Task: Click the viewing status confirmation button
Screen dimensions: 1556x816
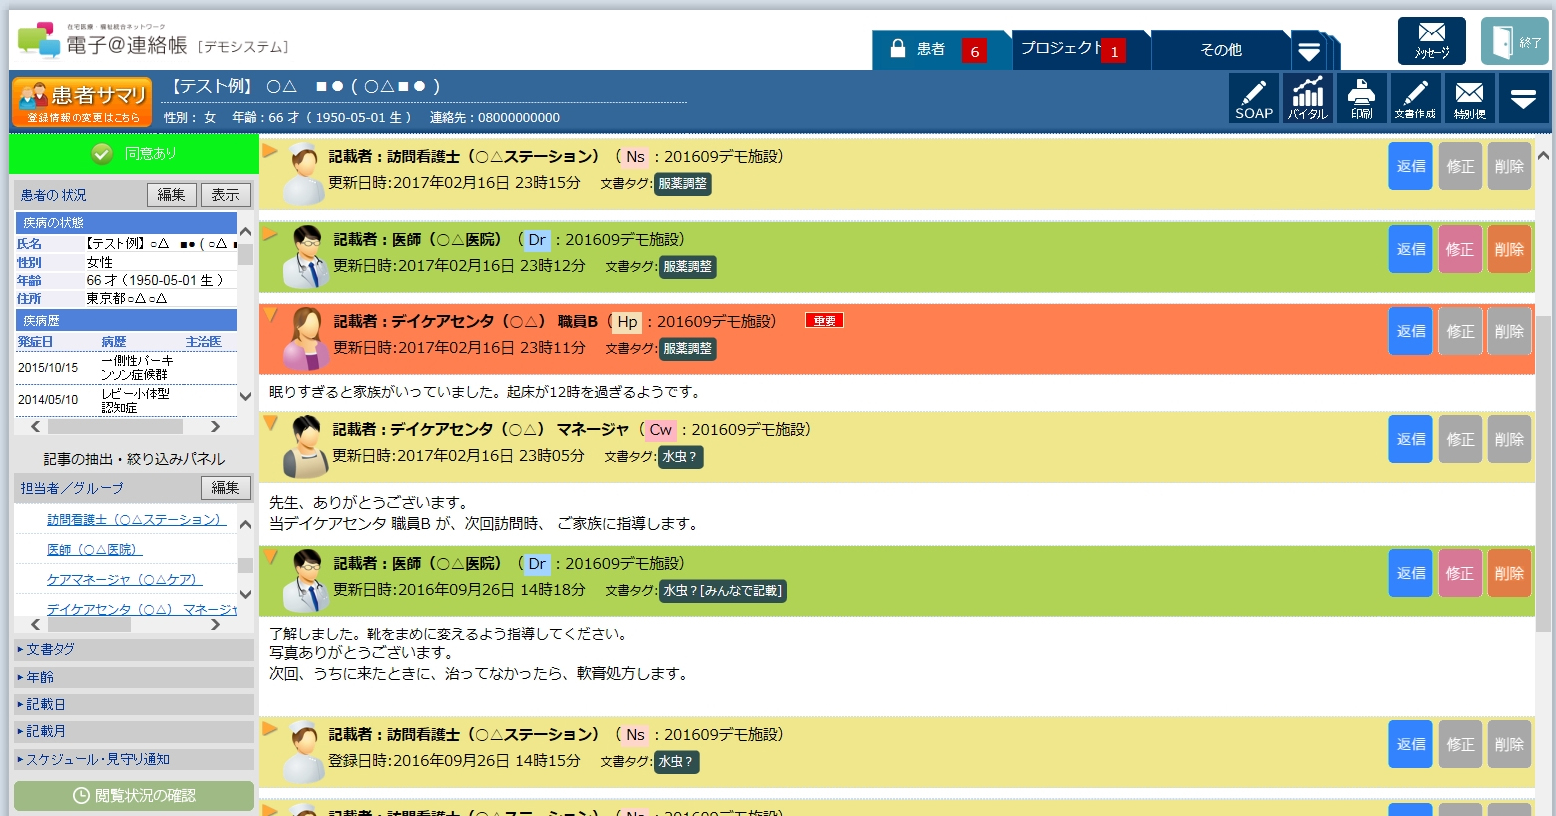Action: pyautogui.click(x=134, y=796)
